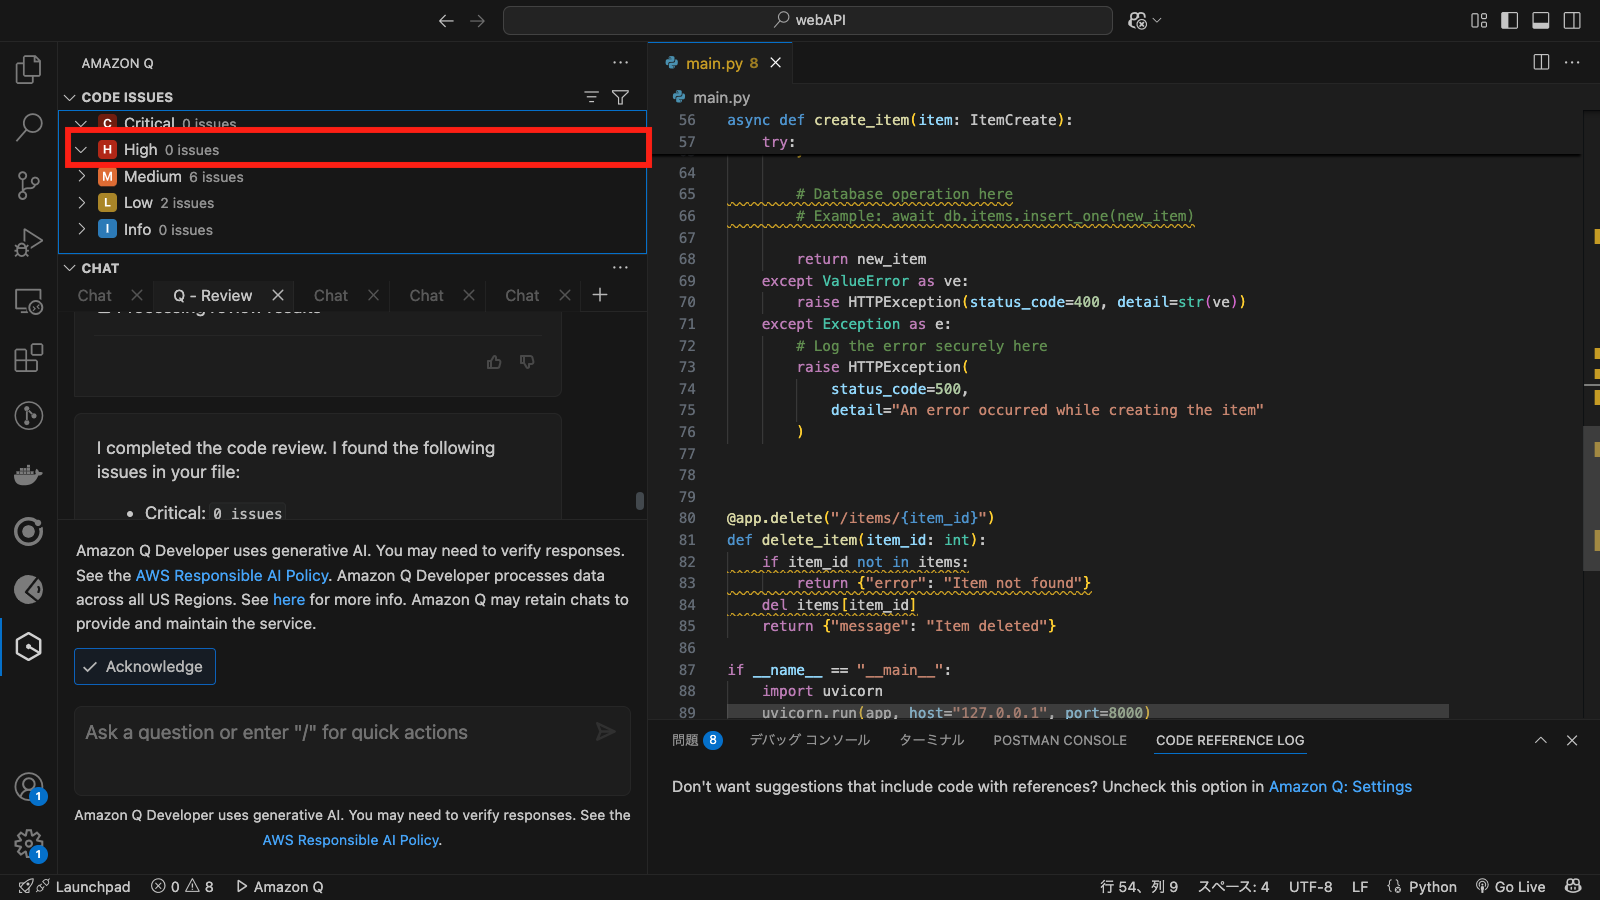Open the AWS Responsible AI Policy link
The width and height of the screenshot is (1600, 900).
click(231, 575)
